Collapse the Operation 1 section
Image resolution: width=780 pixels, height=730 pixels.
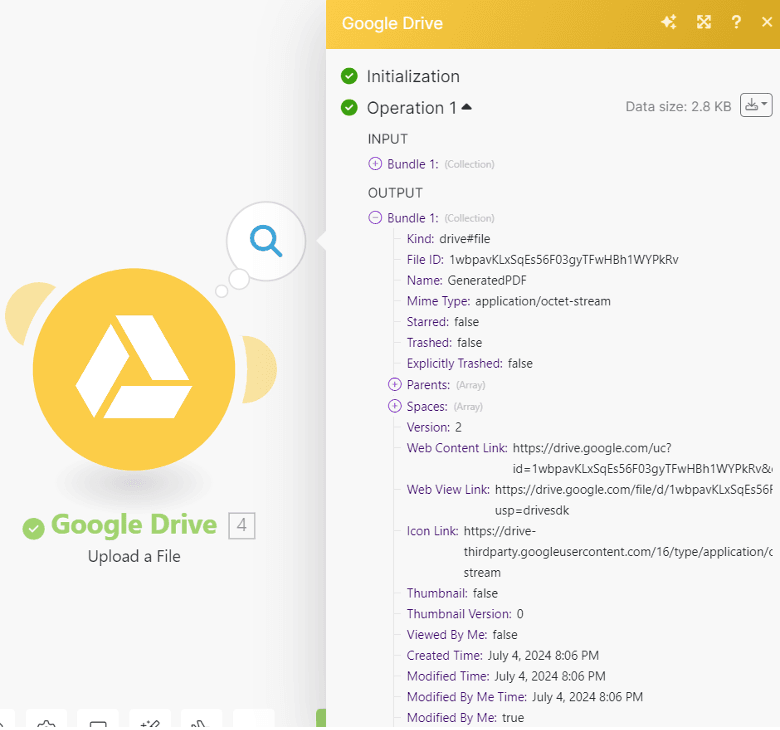pyautogui.click(x=467, y=107)
